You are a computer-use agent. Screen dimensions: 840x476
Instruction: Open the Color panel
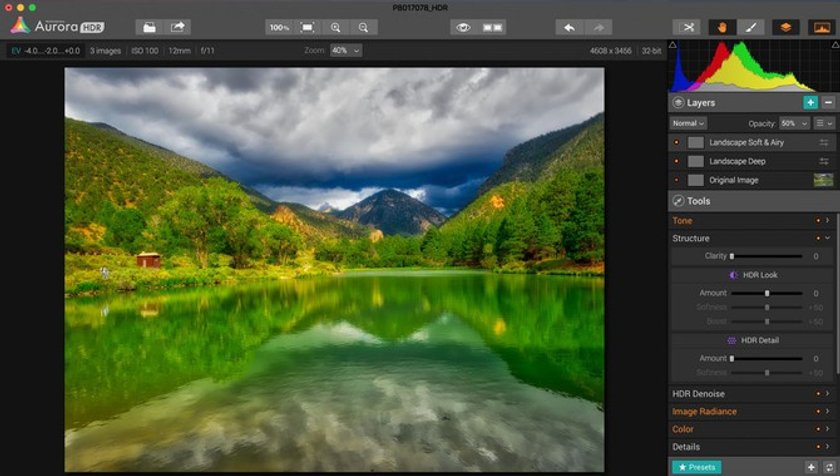(682, 429)
